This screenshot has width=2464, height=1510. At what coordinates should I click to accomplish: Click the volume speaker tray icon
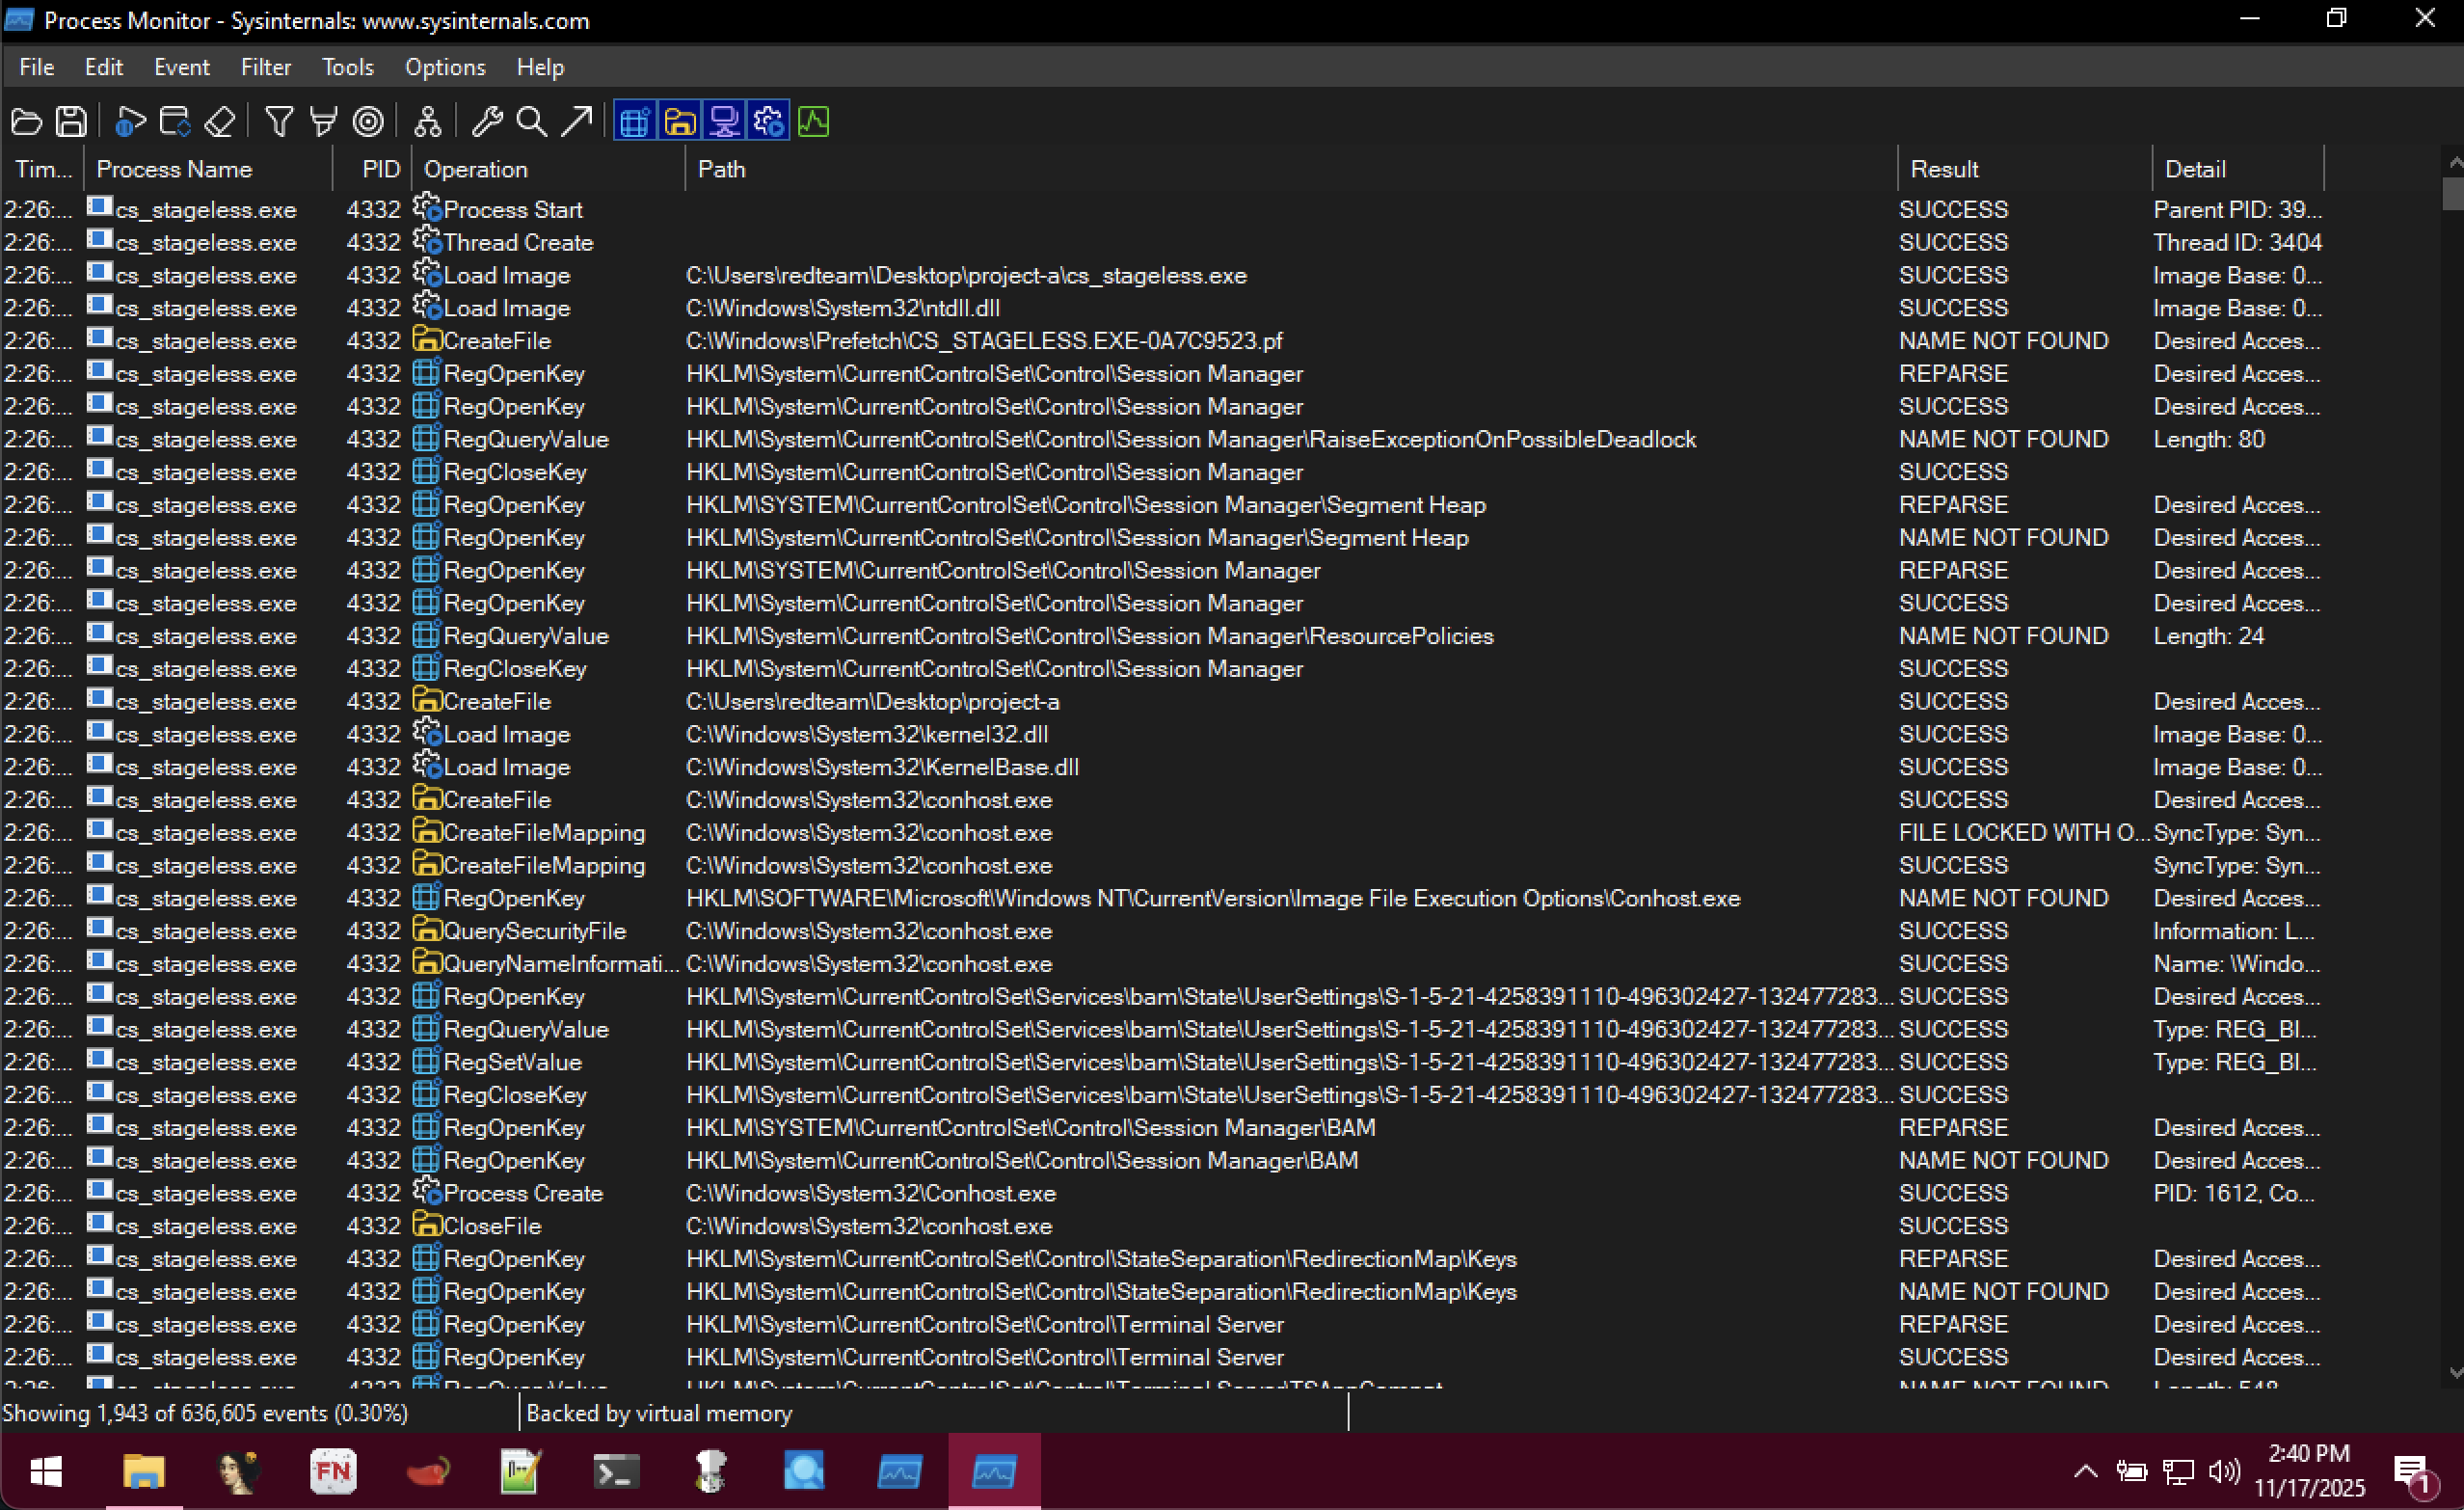2223,1471
